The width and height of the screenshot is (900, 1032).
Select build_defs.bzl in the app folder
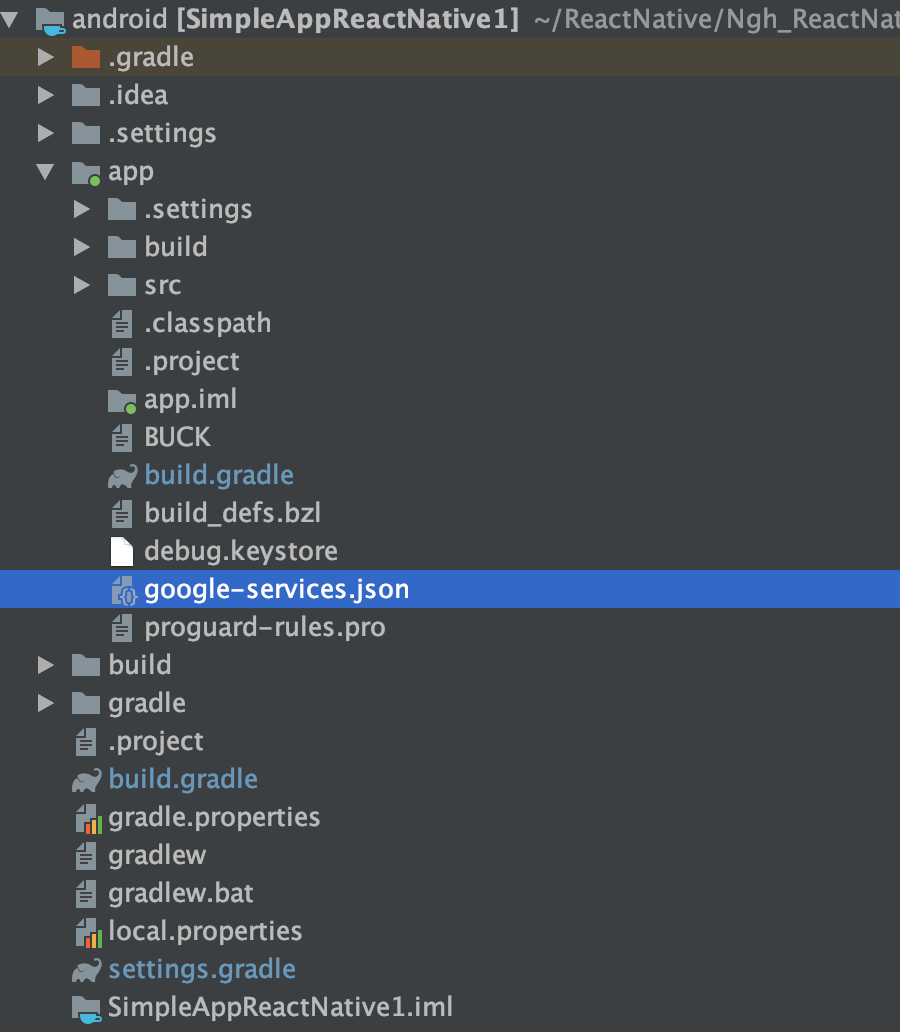(232, 514)
